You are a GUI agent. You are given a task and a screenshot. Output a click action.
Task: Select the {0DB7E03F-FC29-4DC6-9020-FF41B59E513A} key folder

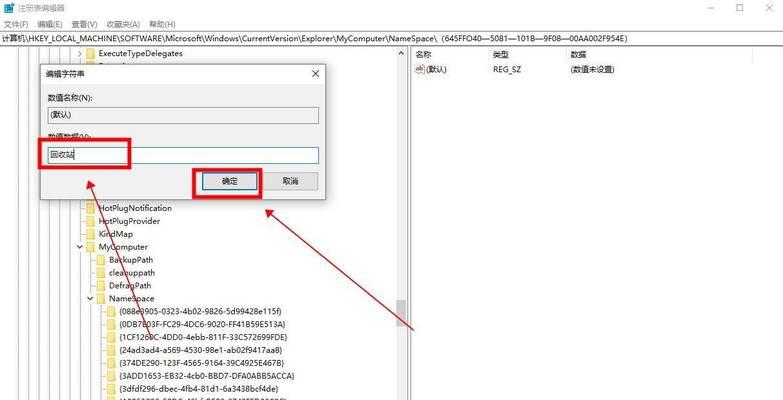click(196, 324)
